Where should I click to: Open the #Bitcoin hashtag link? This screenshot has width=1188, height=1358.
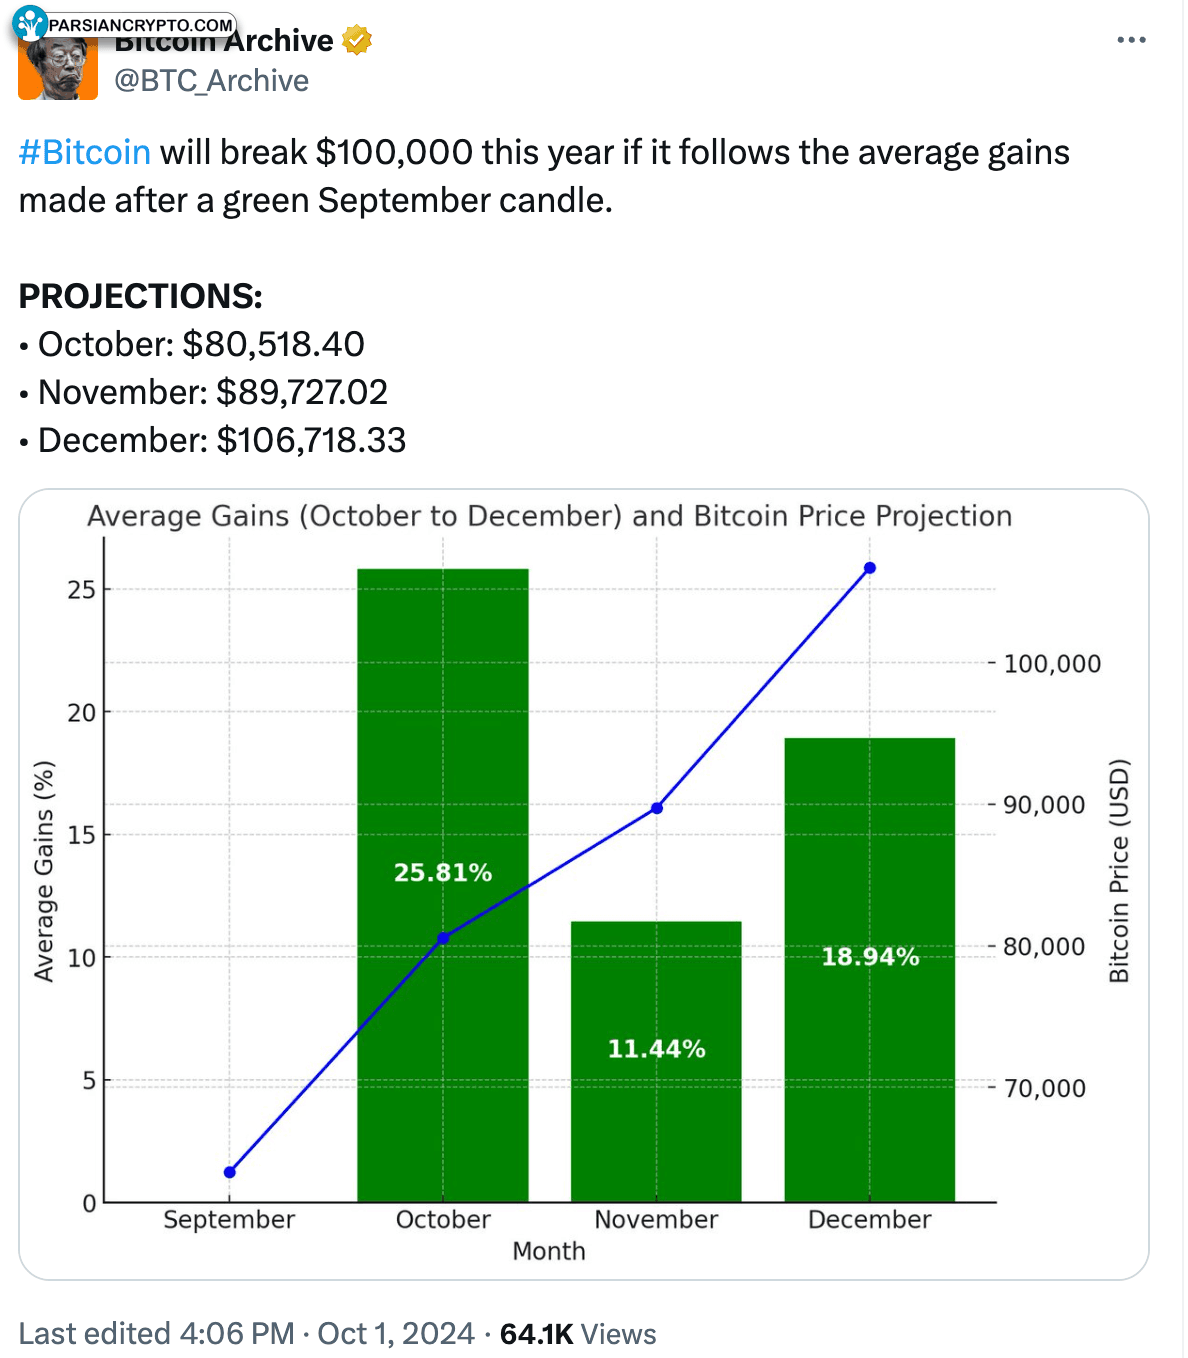(x=85, y=152)
